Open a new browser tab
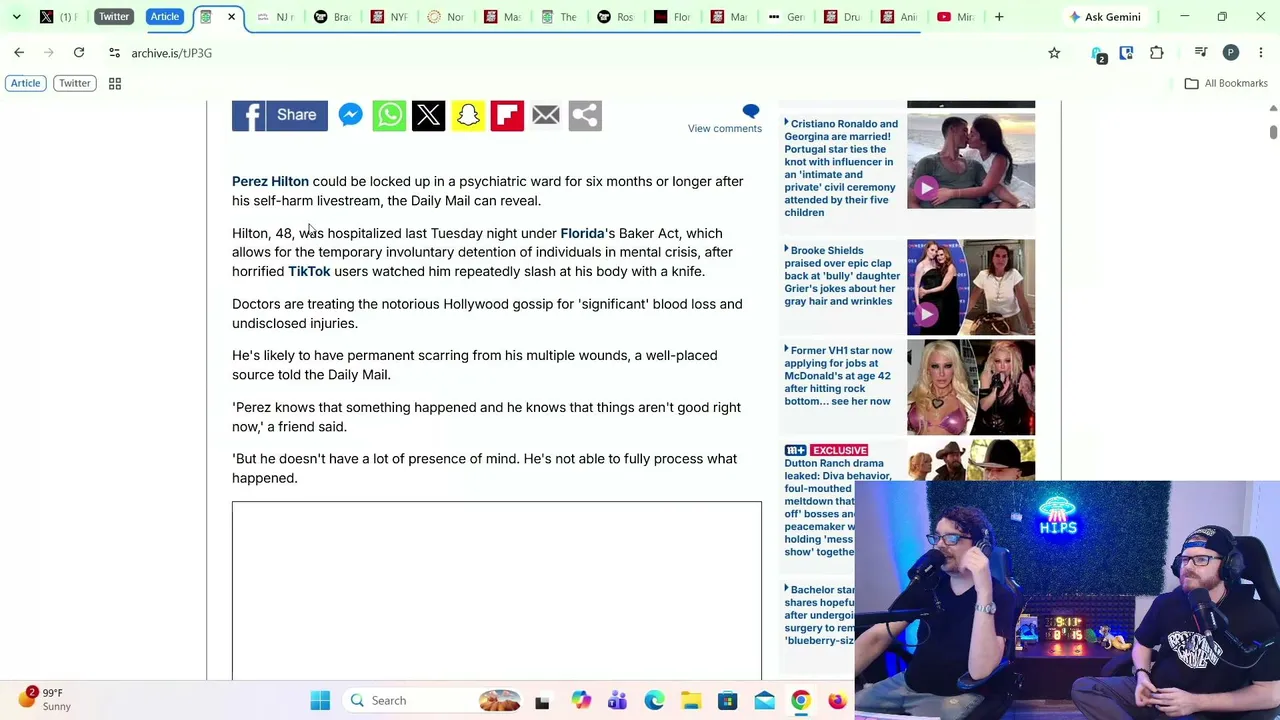Viewport: 1280px width, 720px height. click(x=999, y=17)
